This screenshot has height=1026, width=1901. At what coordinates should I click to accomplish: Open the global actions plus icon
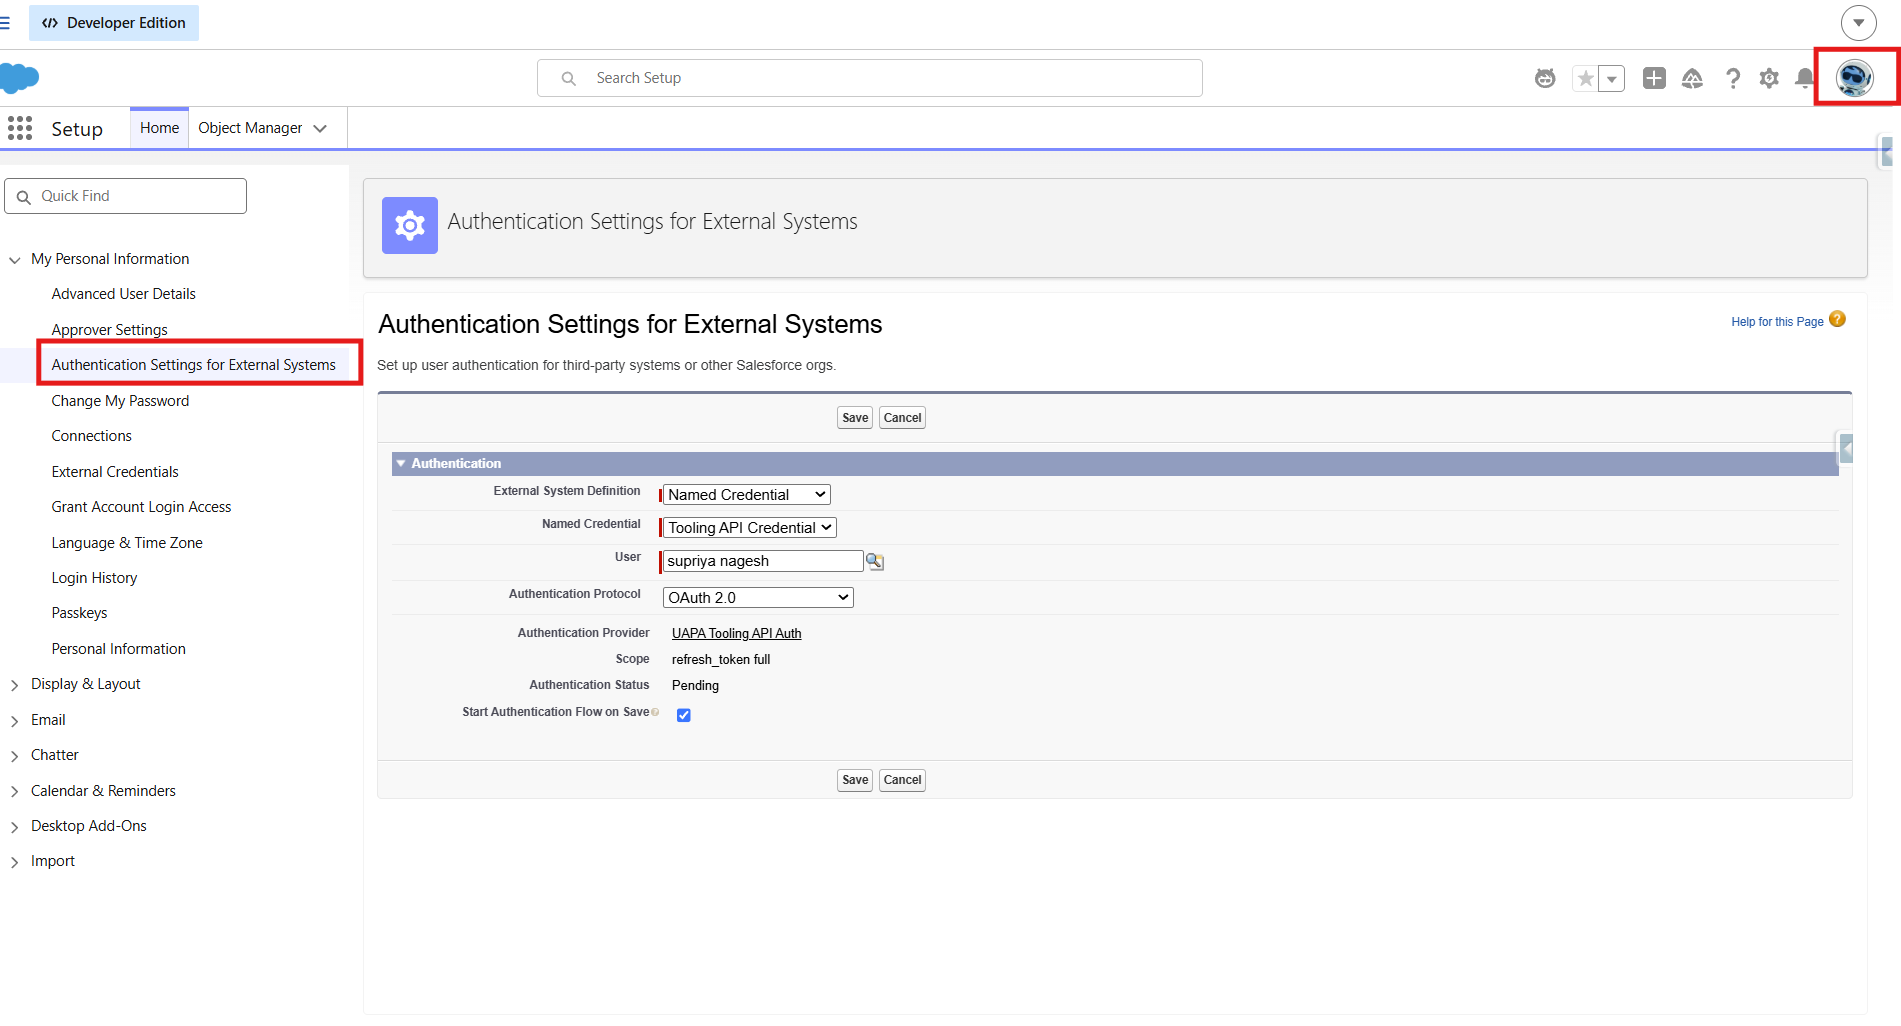point(1654,78)
